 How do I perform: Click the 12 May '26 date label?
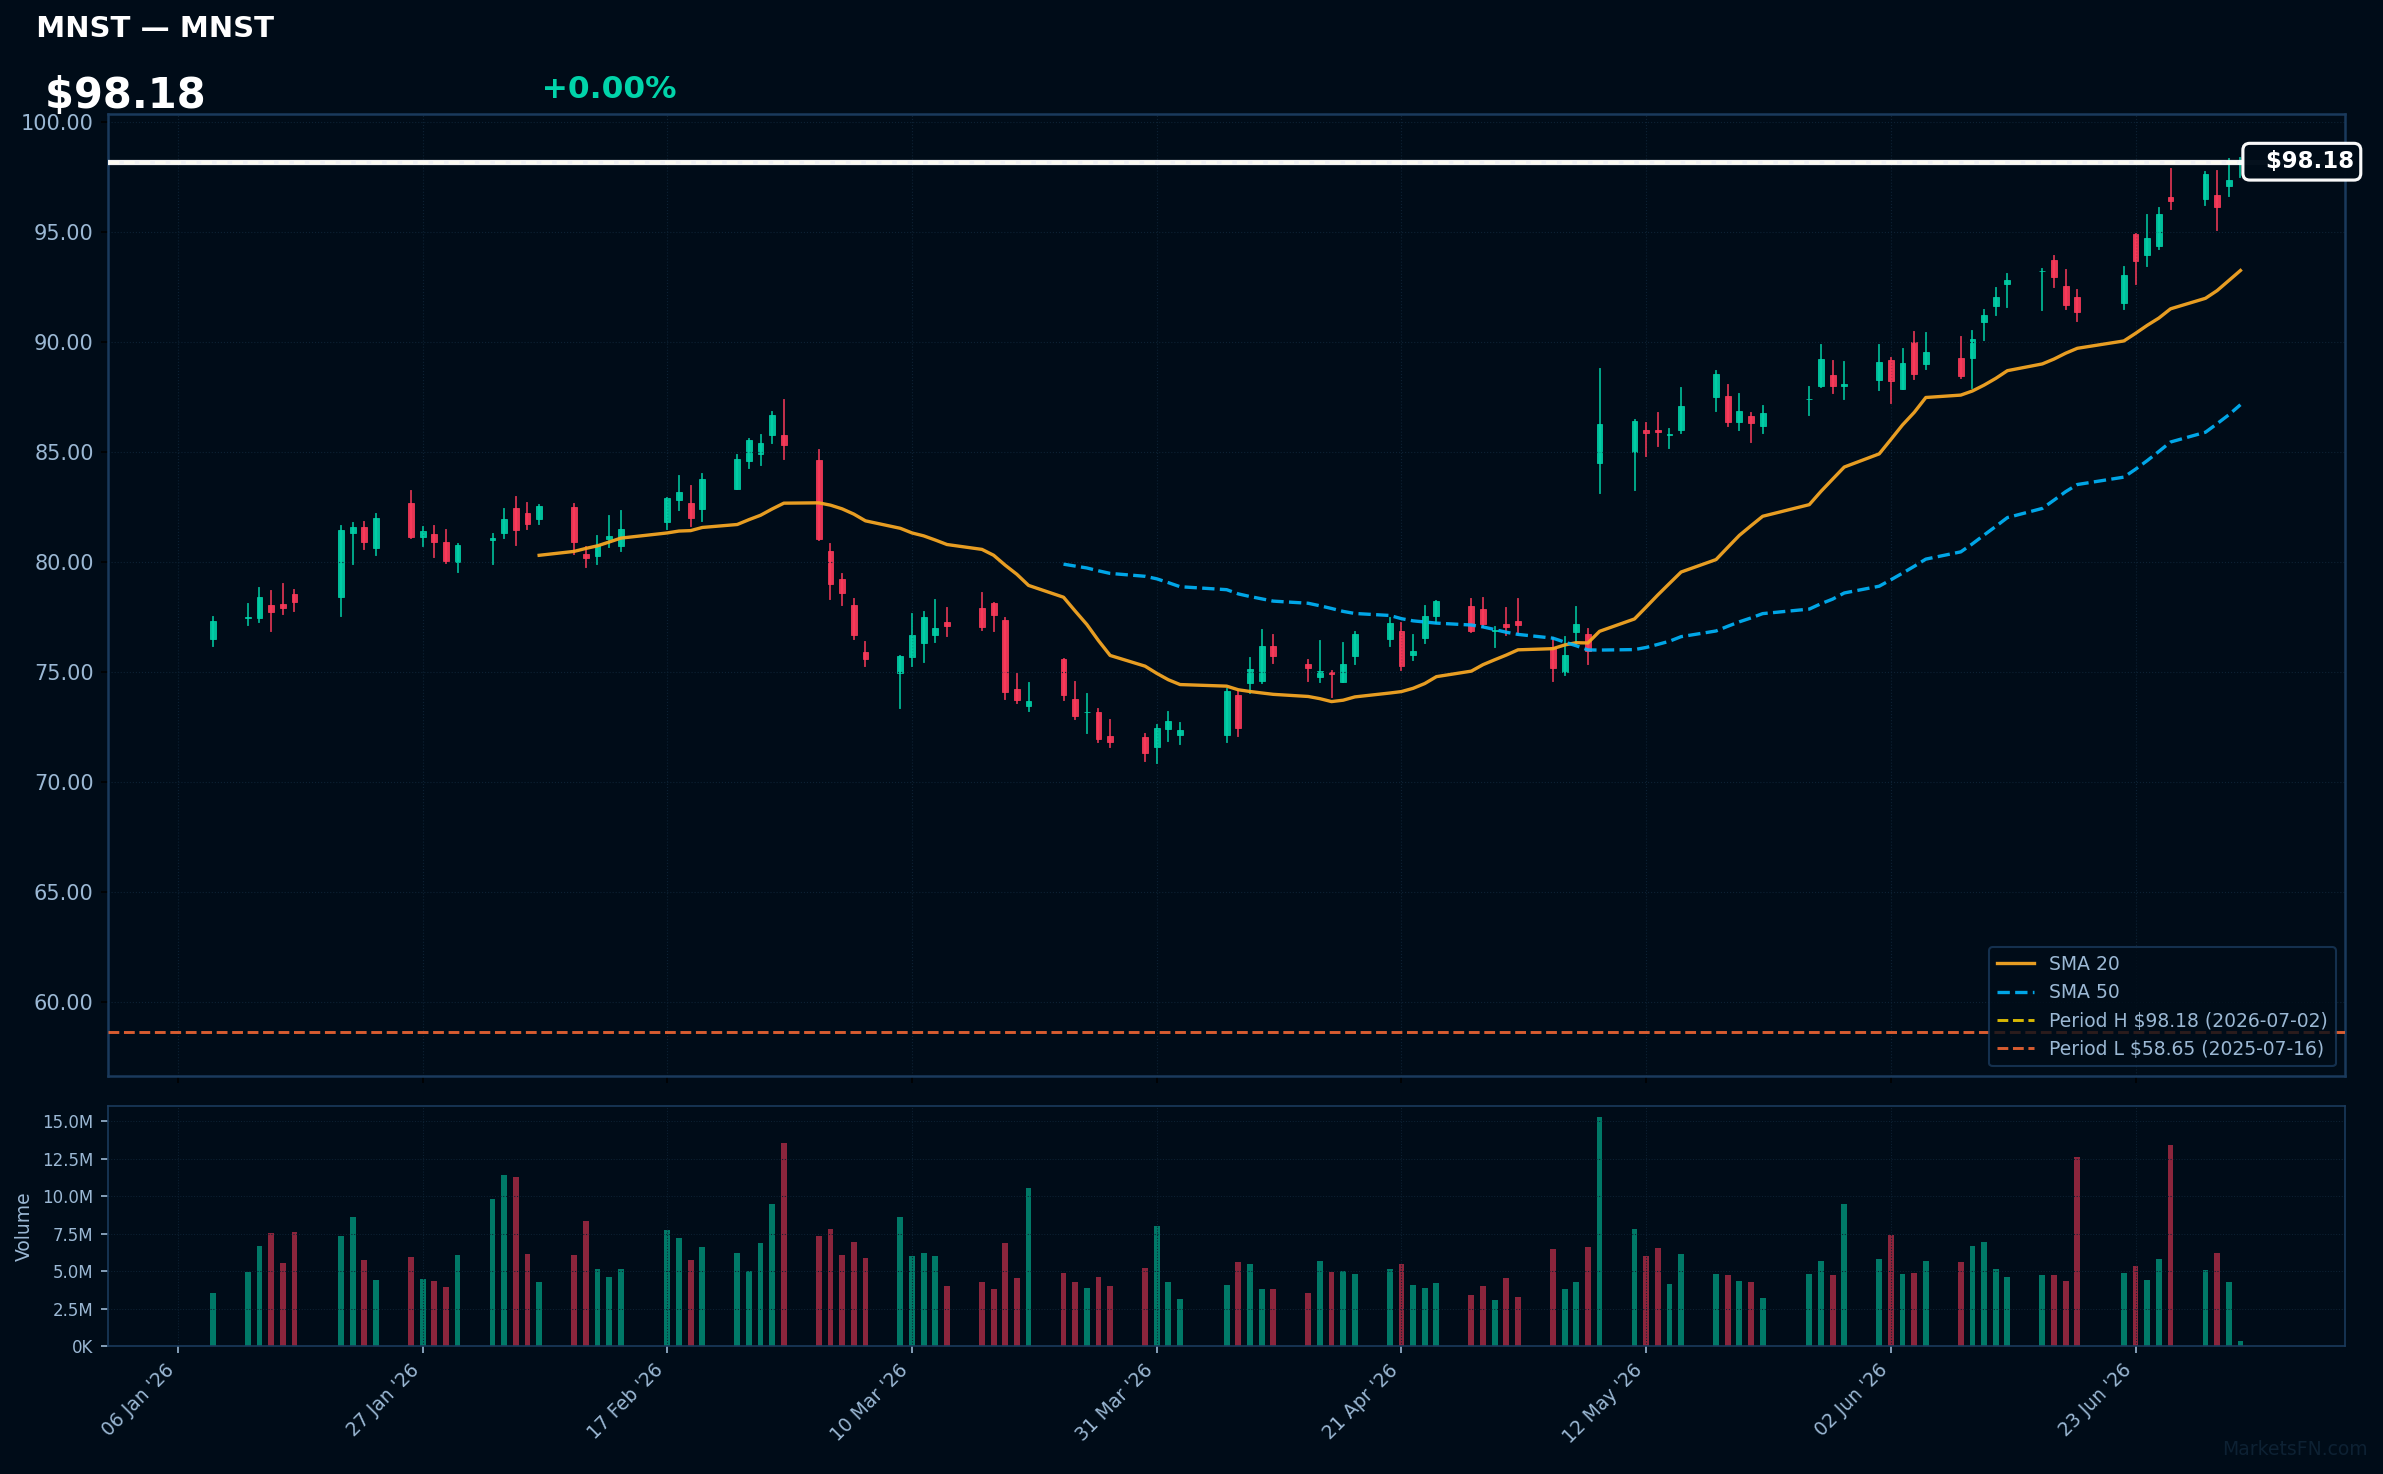[x=1602, y=1400]
